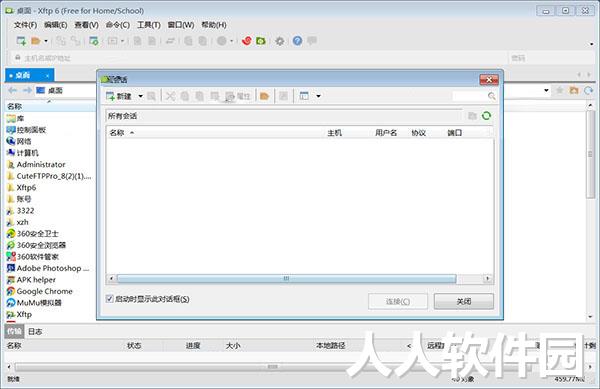Switch to the 传输 tab at bottom
Image resolution: width=600 pixels, height=389 pixels.
coord(15,332)
